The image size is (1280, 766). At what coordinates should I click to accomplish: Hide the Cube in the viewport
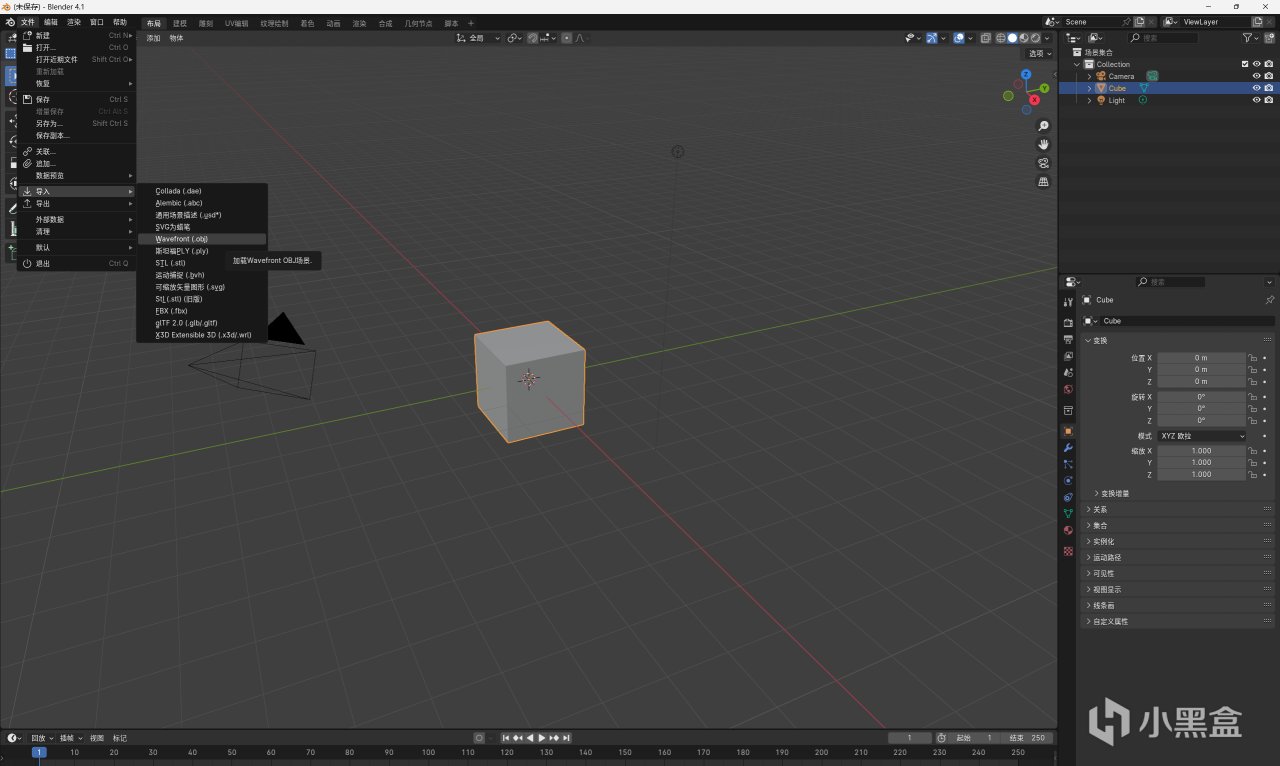[x=1257, y=88]
